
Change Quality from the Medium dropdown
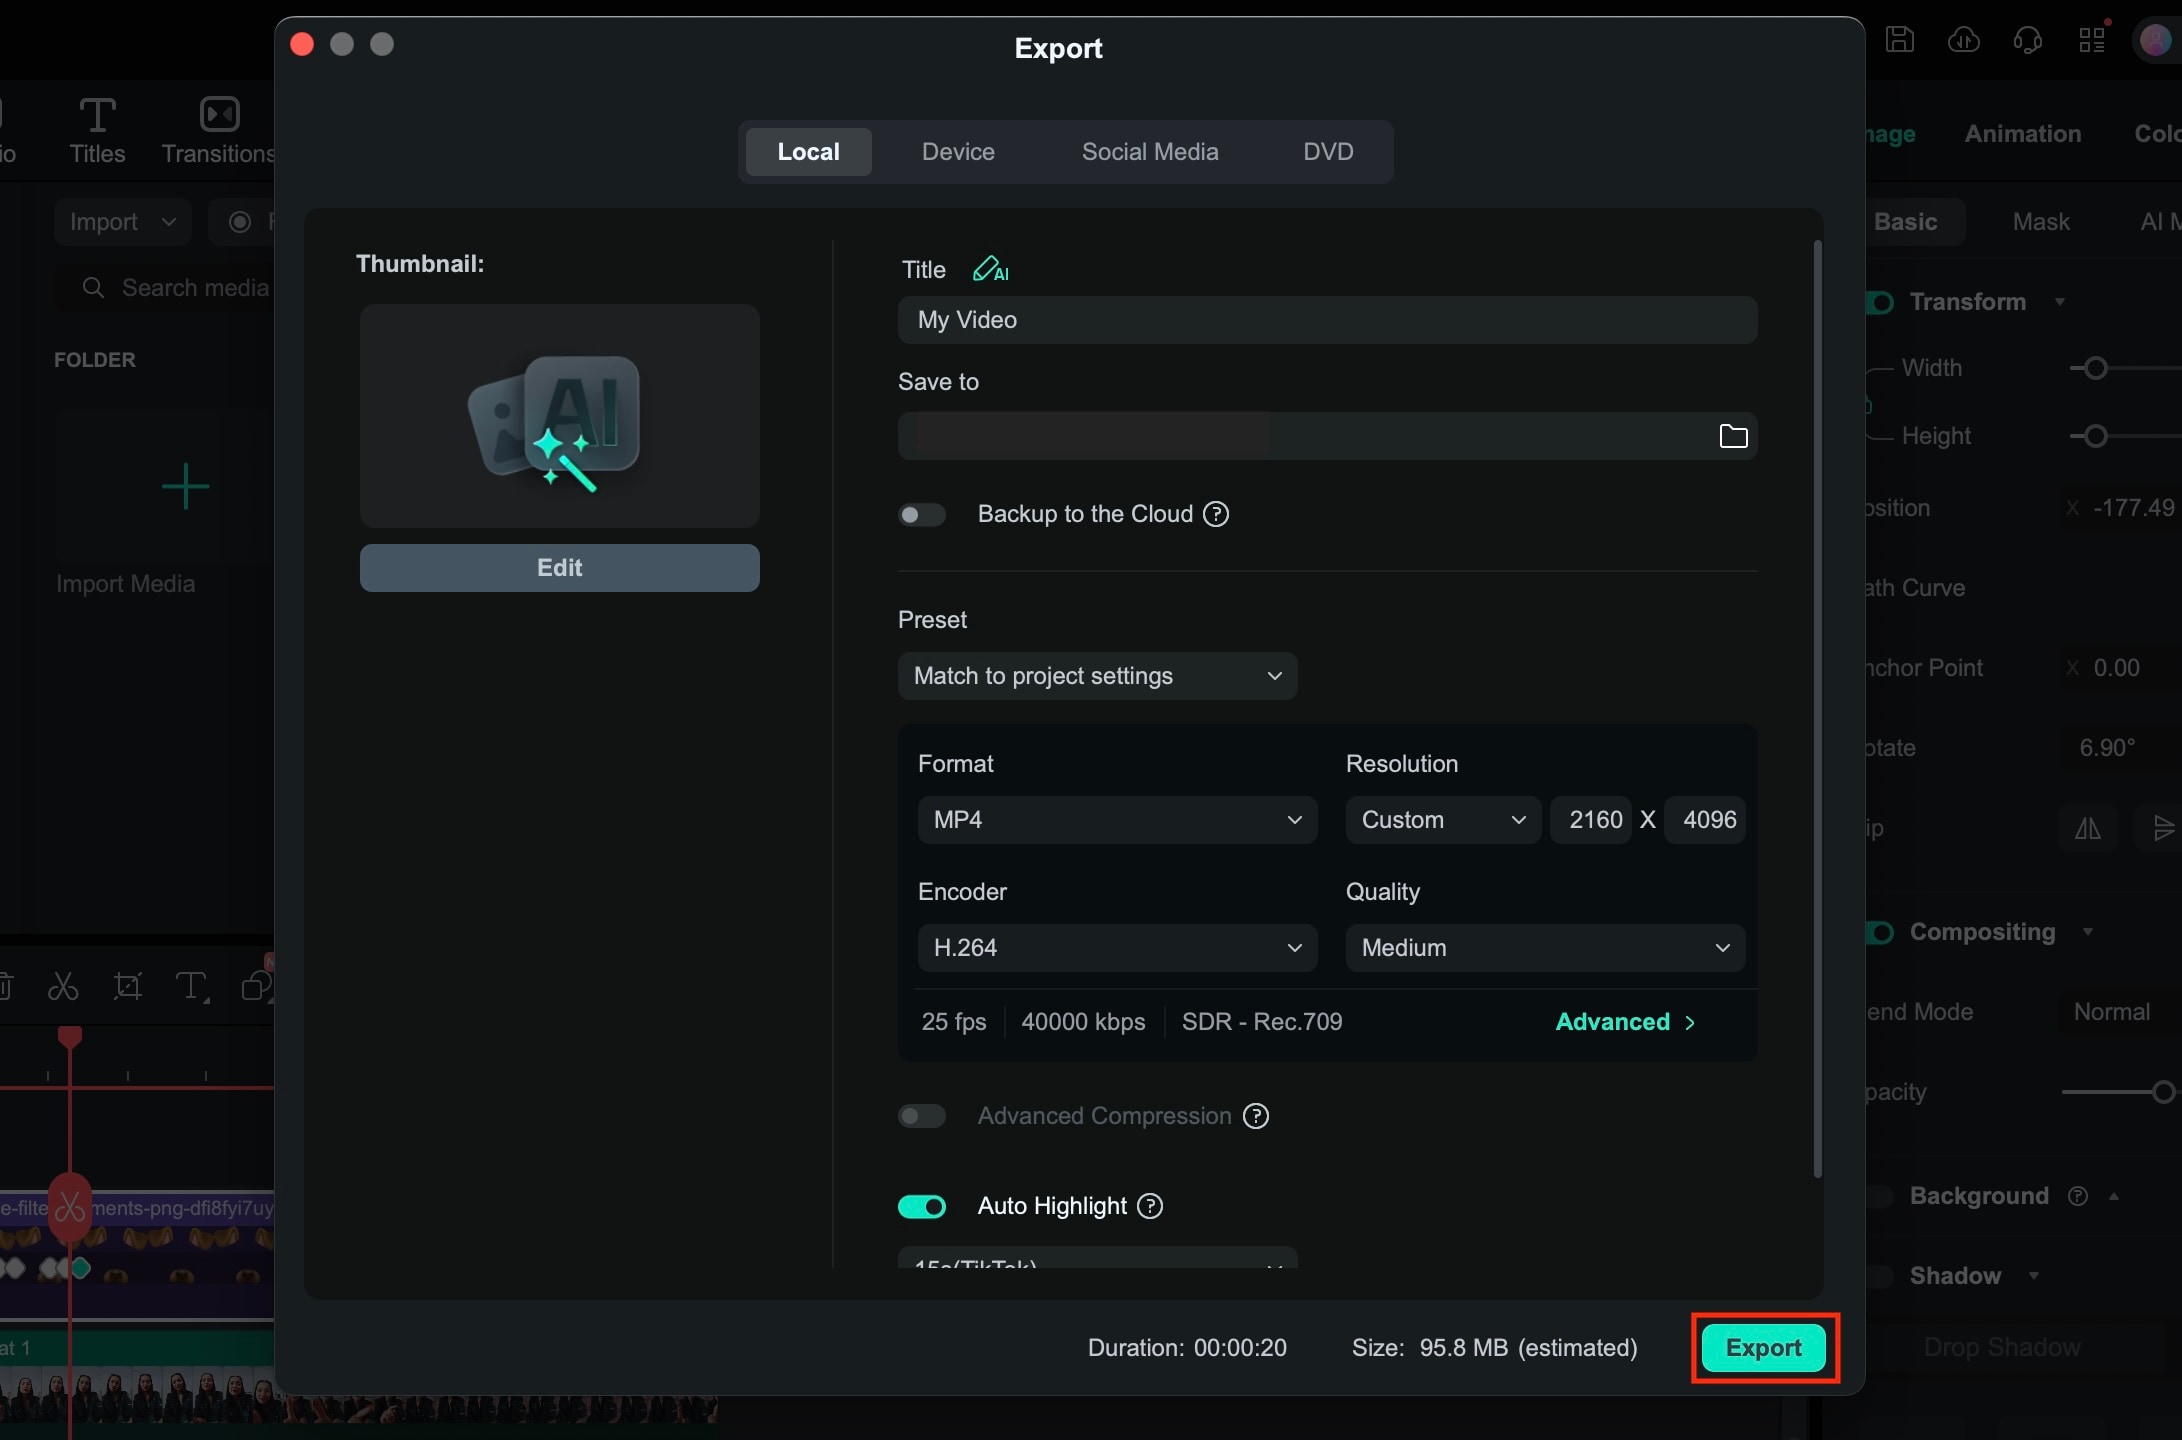(1544, 948)
